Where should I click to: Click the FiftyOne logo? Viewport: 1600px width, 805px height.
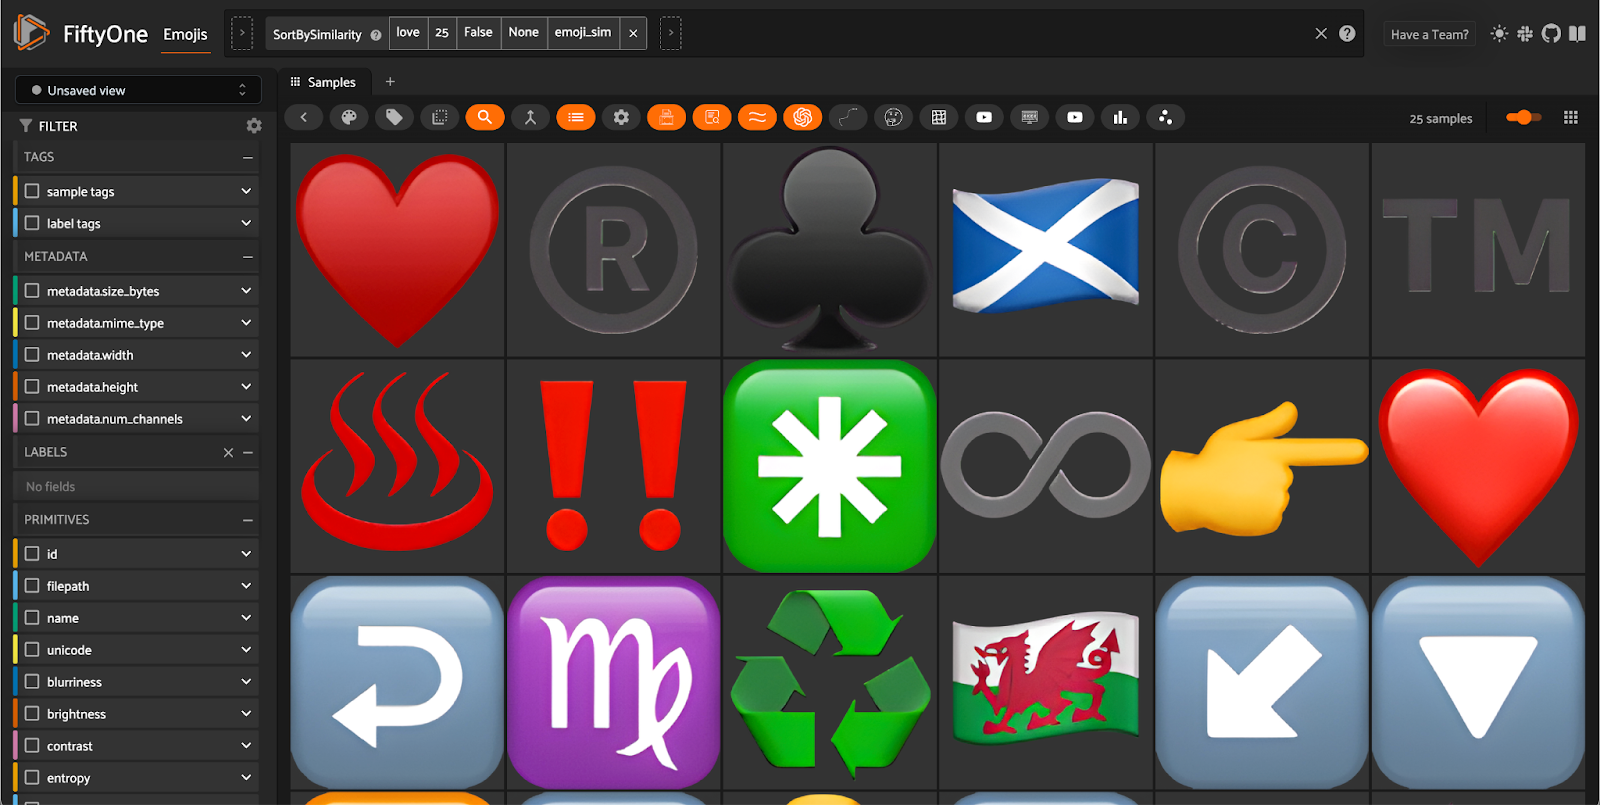point(31,33)
